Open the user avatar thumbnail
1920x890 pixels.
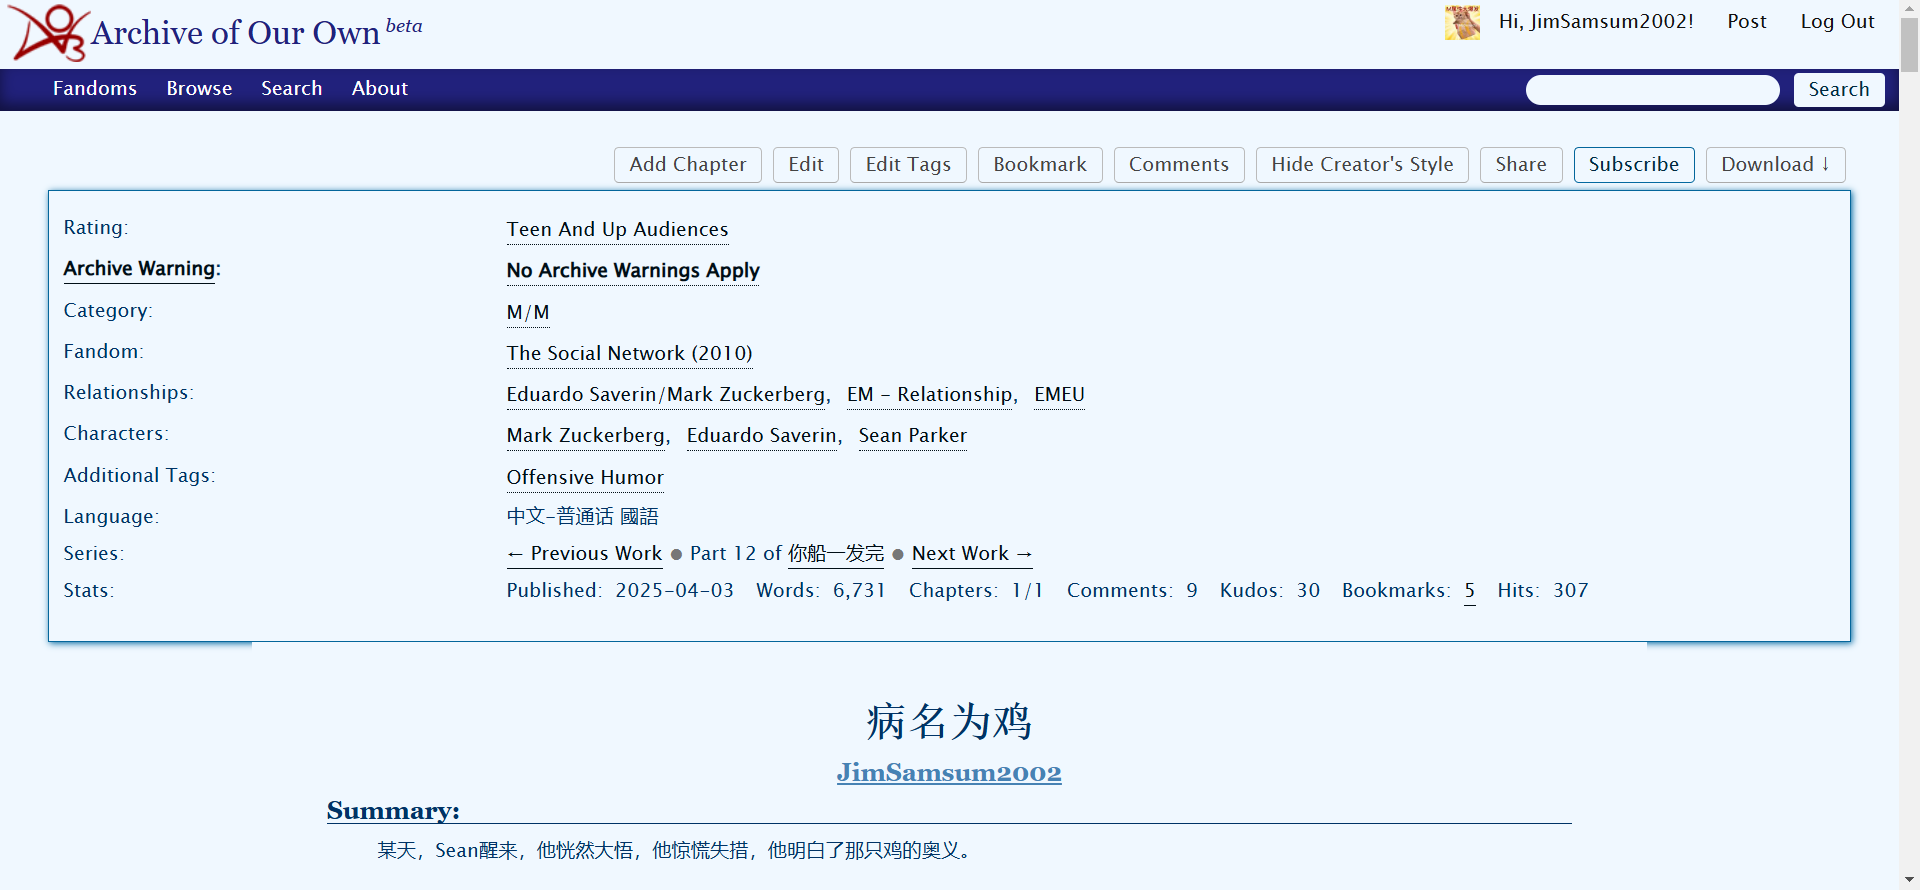tap(1462, 22)
